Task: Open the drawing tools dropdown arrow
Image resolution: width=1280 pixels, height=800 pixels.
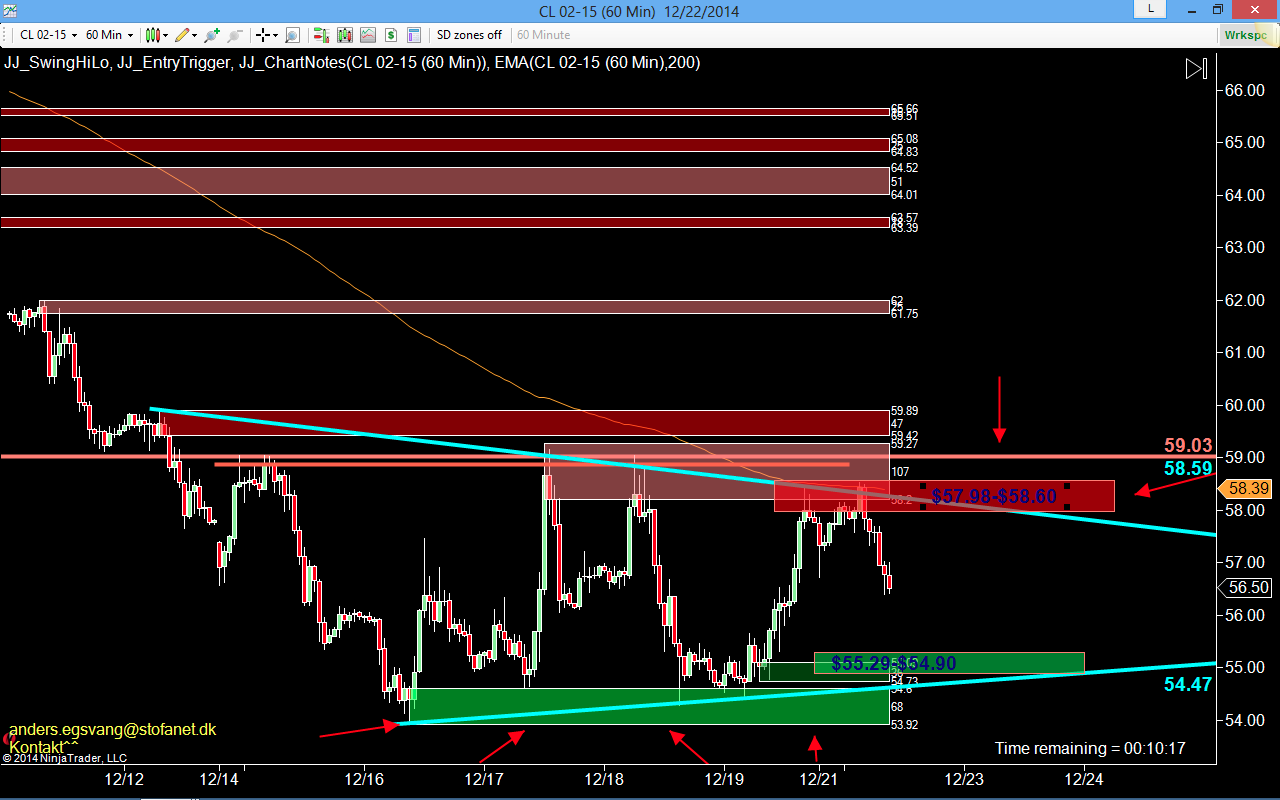Action: point(194,35)
